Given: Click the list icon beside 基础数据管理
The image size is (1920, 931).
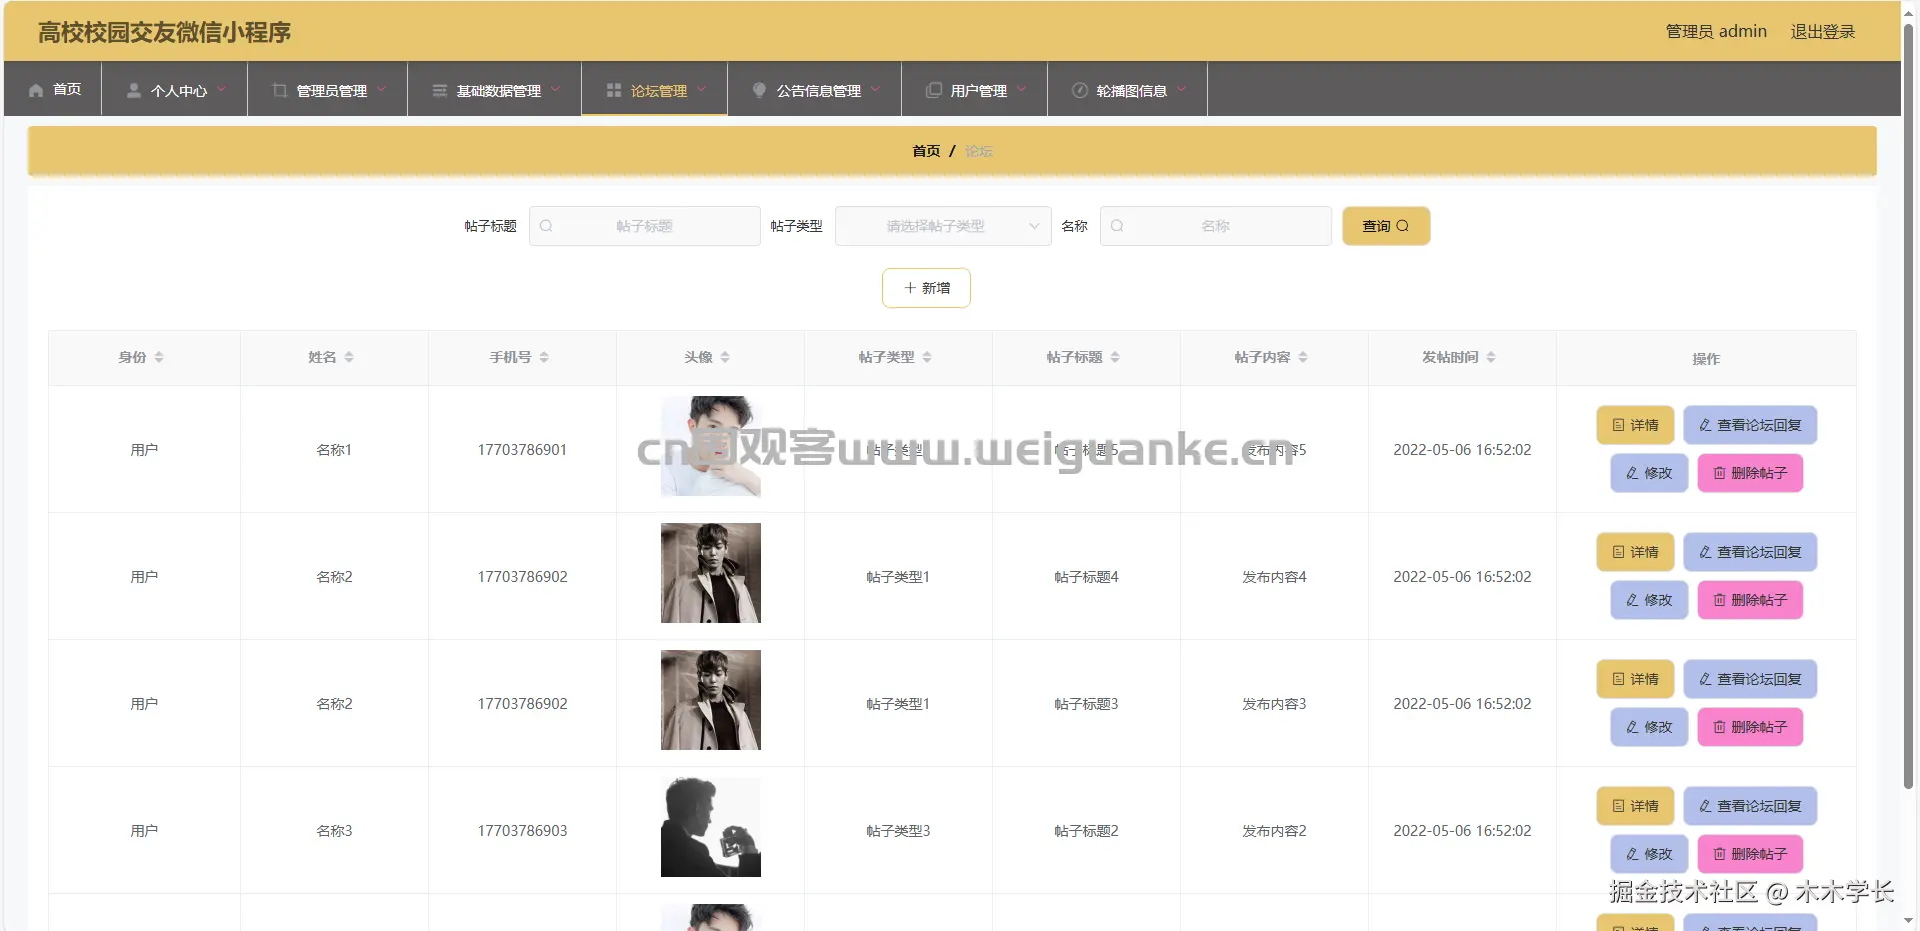Looking at the screenshot, I should point(439,90).
